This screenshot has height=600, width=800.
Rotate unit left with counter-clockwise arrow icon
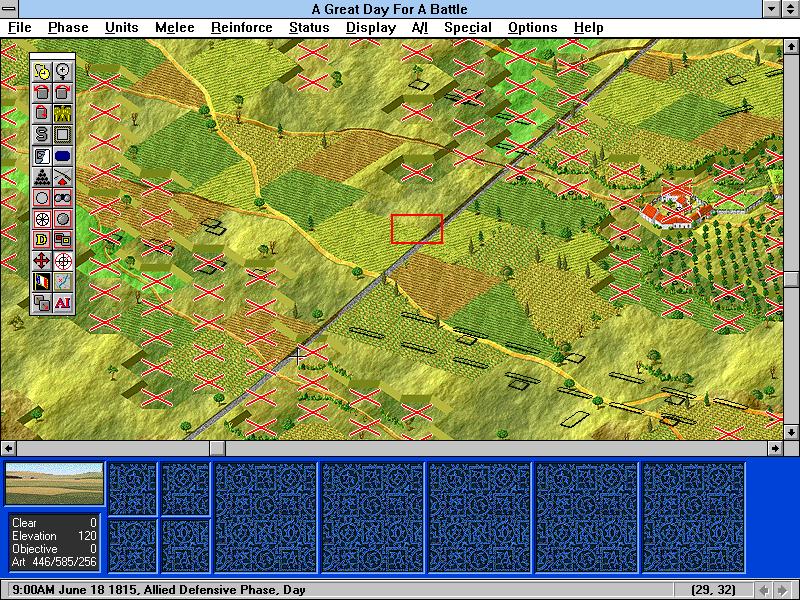[42, 92]
